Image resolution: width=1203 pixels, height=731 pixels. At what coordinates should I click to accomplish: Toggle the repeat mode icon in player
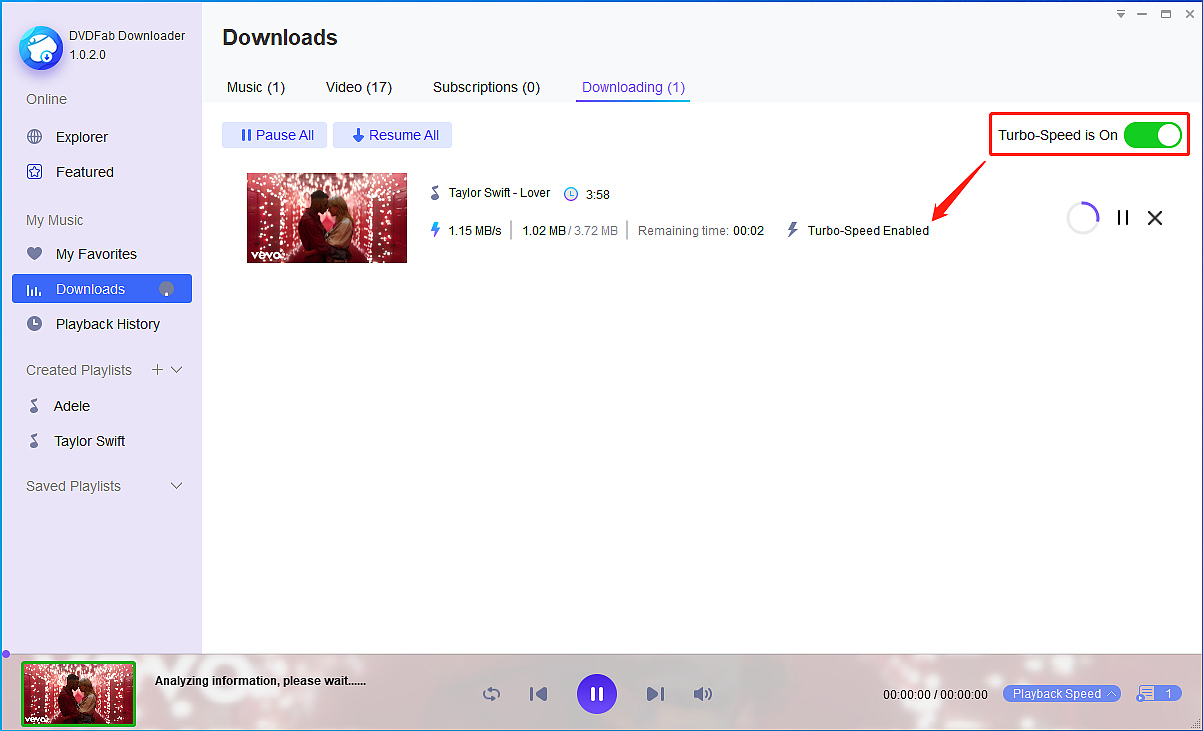point(491,694)
